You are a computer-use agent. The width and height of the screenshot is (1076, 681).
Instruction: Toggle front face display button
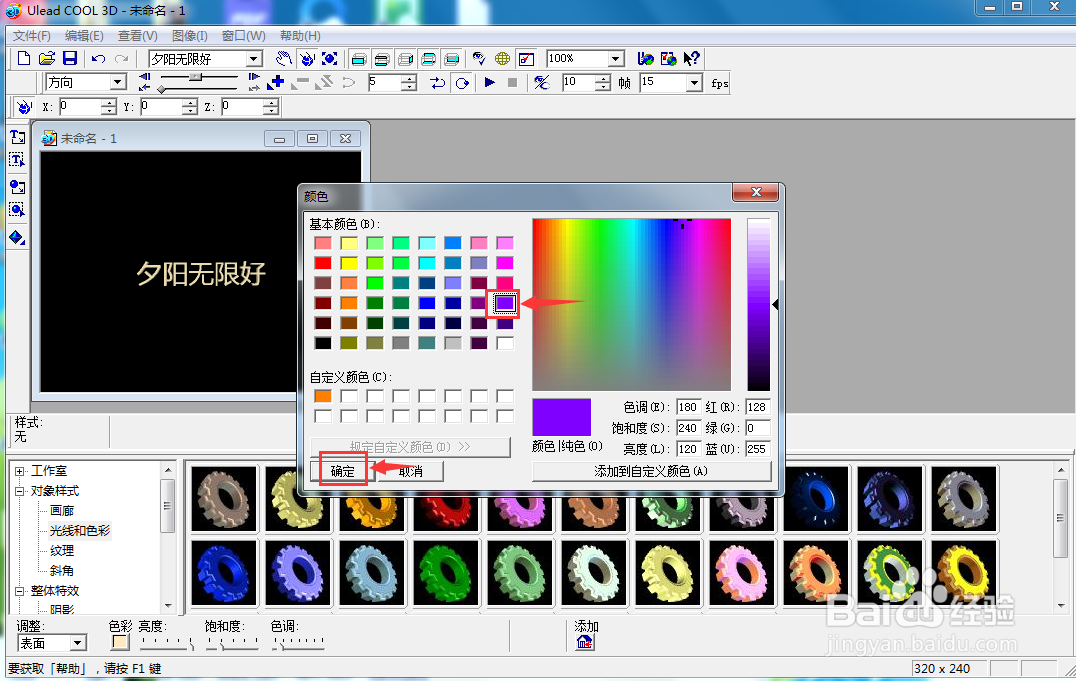point(358,58)
